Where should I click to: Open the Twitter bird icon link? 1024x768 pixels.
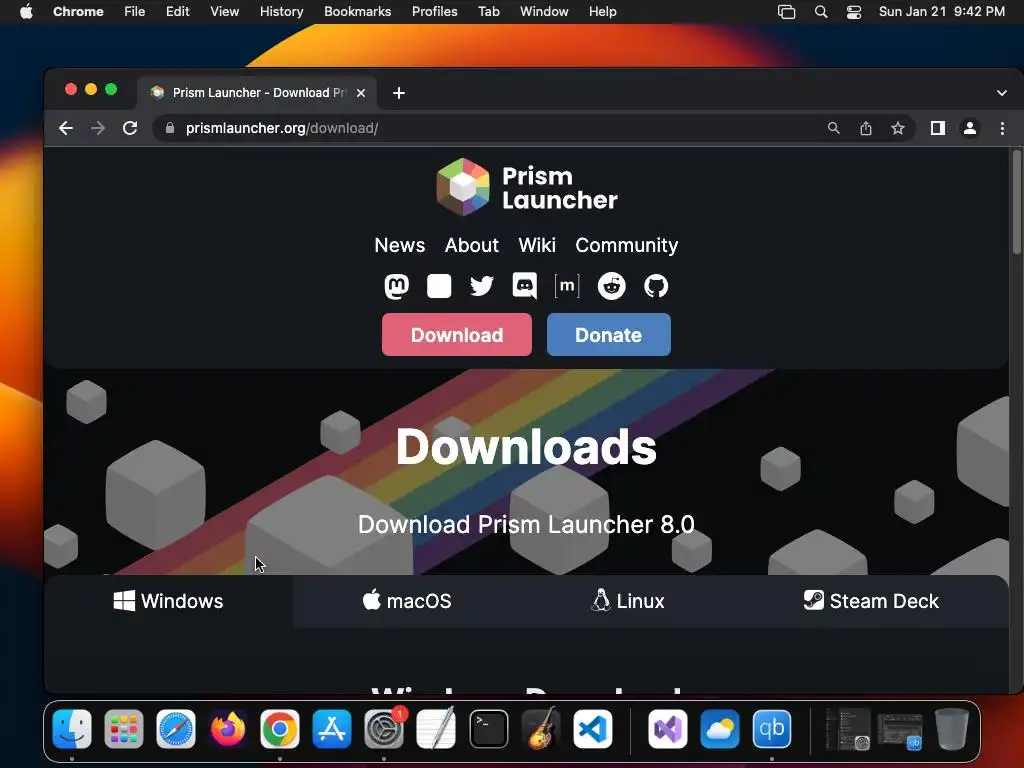coord(481,286)
